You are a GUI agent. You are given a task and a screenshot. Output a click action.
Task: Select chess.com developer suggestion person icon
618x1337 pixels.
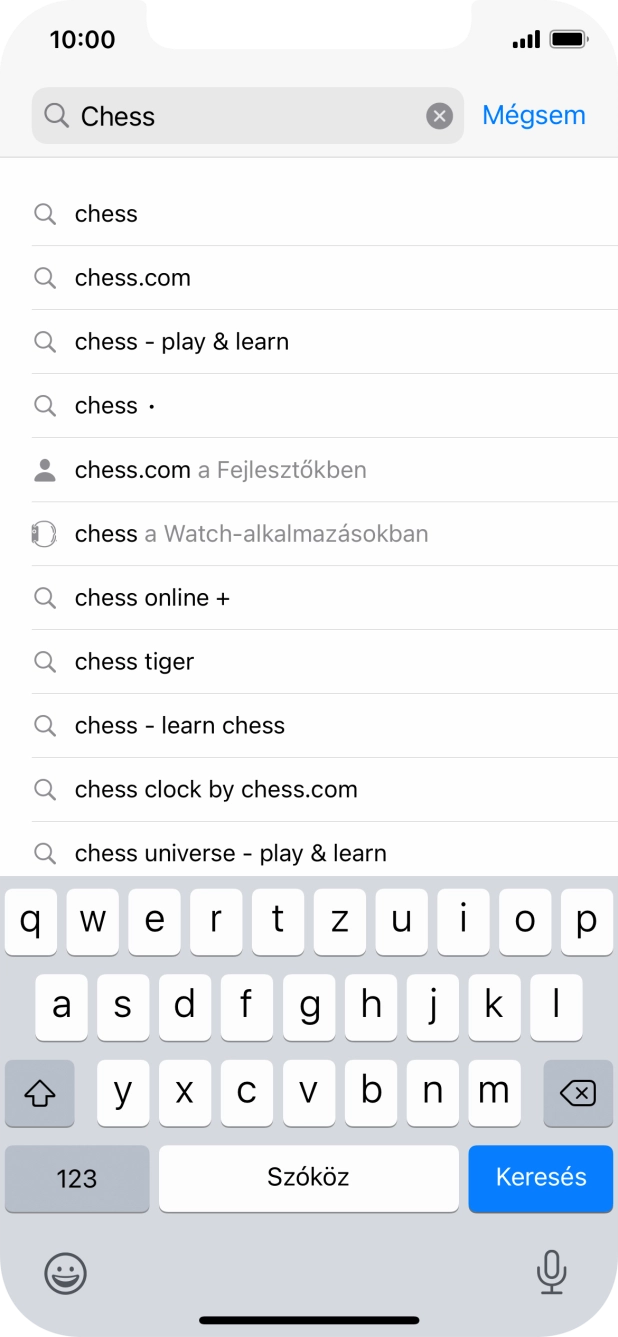45,470
